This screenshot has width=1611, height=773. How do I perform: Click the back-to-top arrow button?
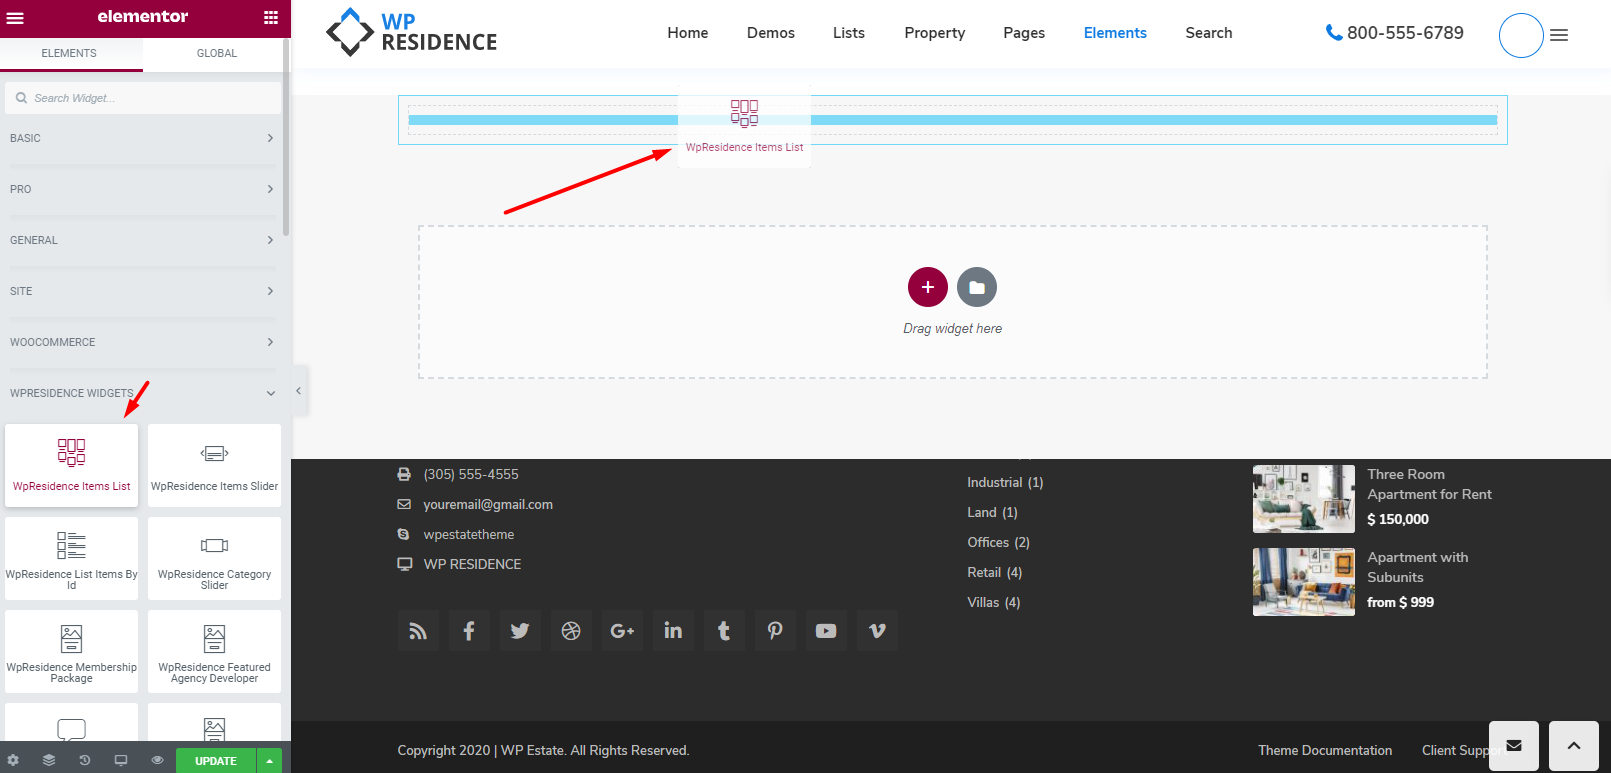(x=1574, y=746)
